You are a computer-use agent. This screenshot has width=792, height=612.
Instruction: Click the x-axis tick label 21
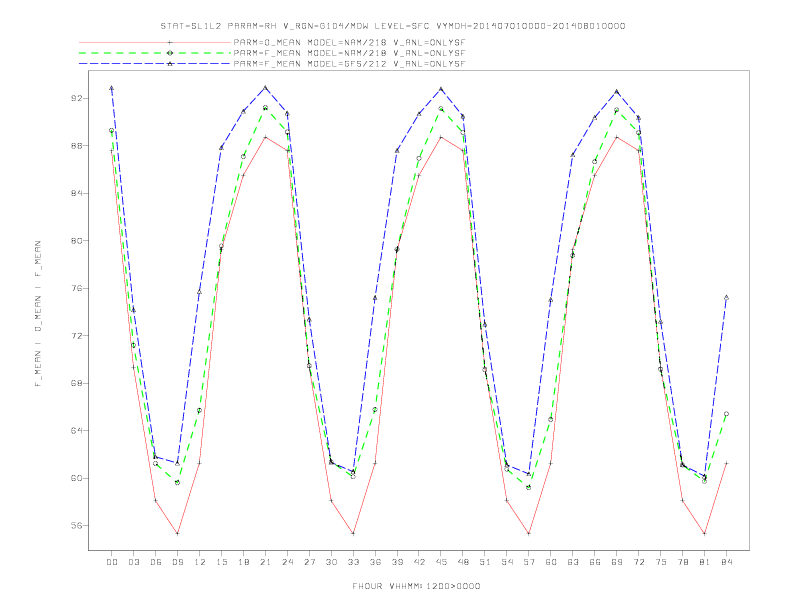265,562
